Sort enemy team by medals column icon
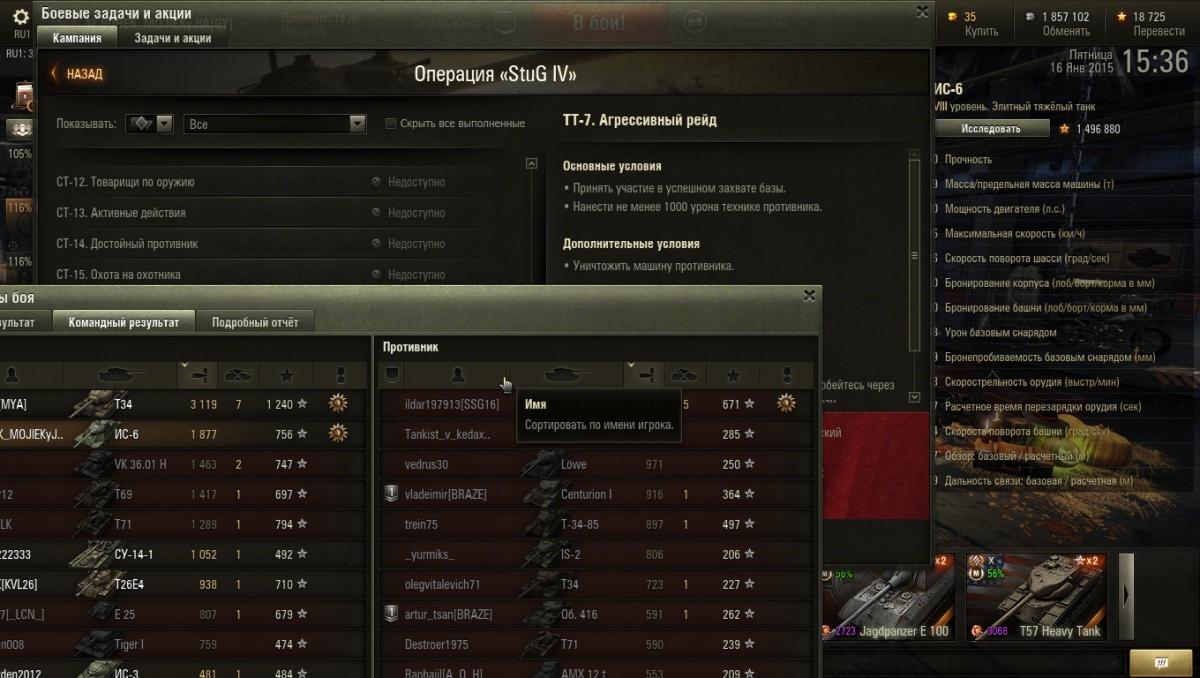This screenshot has height=678, width=1200. click(x=787, y=375)
